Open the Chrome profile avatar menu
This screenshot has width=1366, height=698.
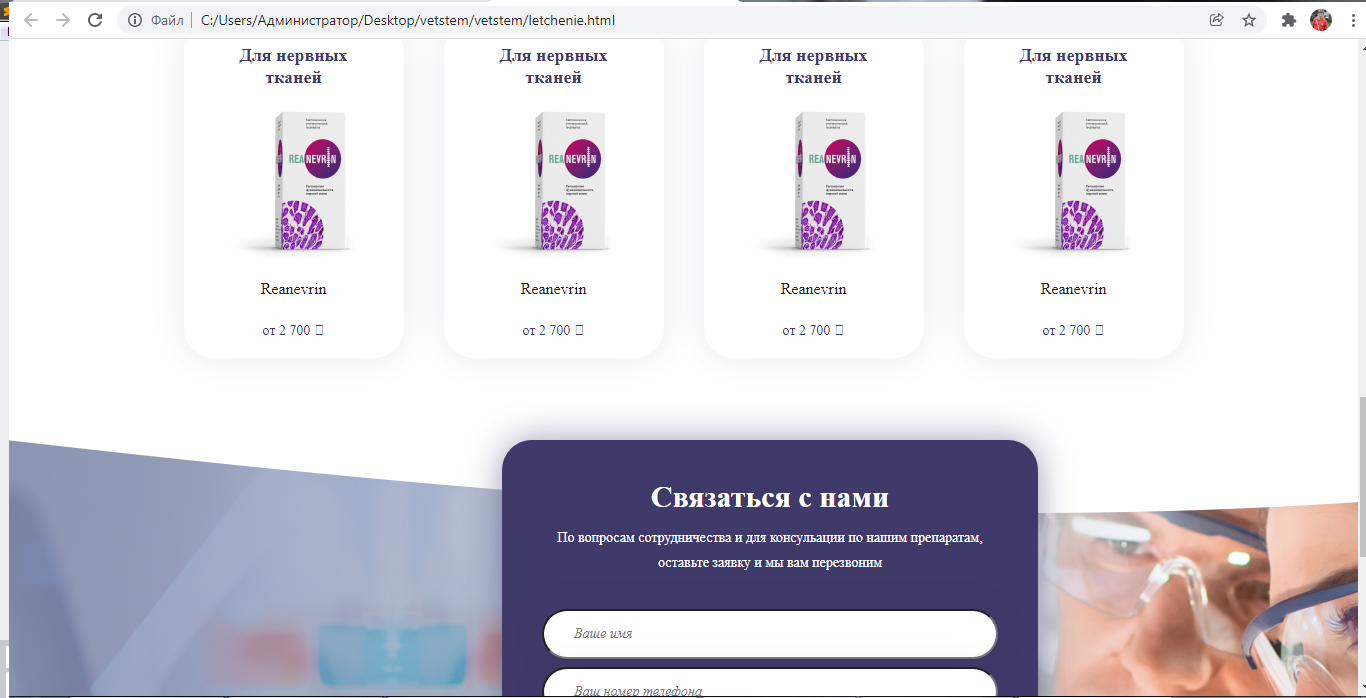pyautogui.click(x=1321, y=20)
